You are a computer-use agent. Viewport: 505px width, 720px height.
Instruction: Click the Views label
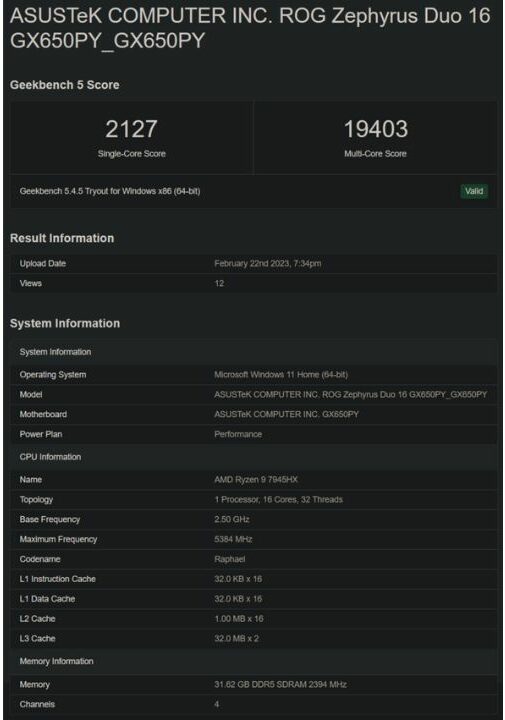[31, 283]
